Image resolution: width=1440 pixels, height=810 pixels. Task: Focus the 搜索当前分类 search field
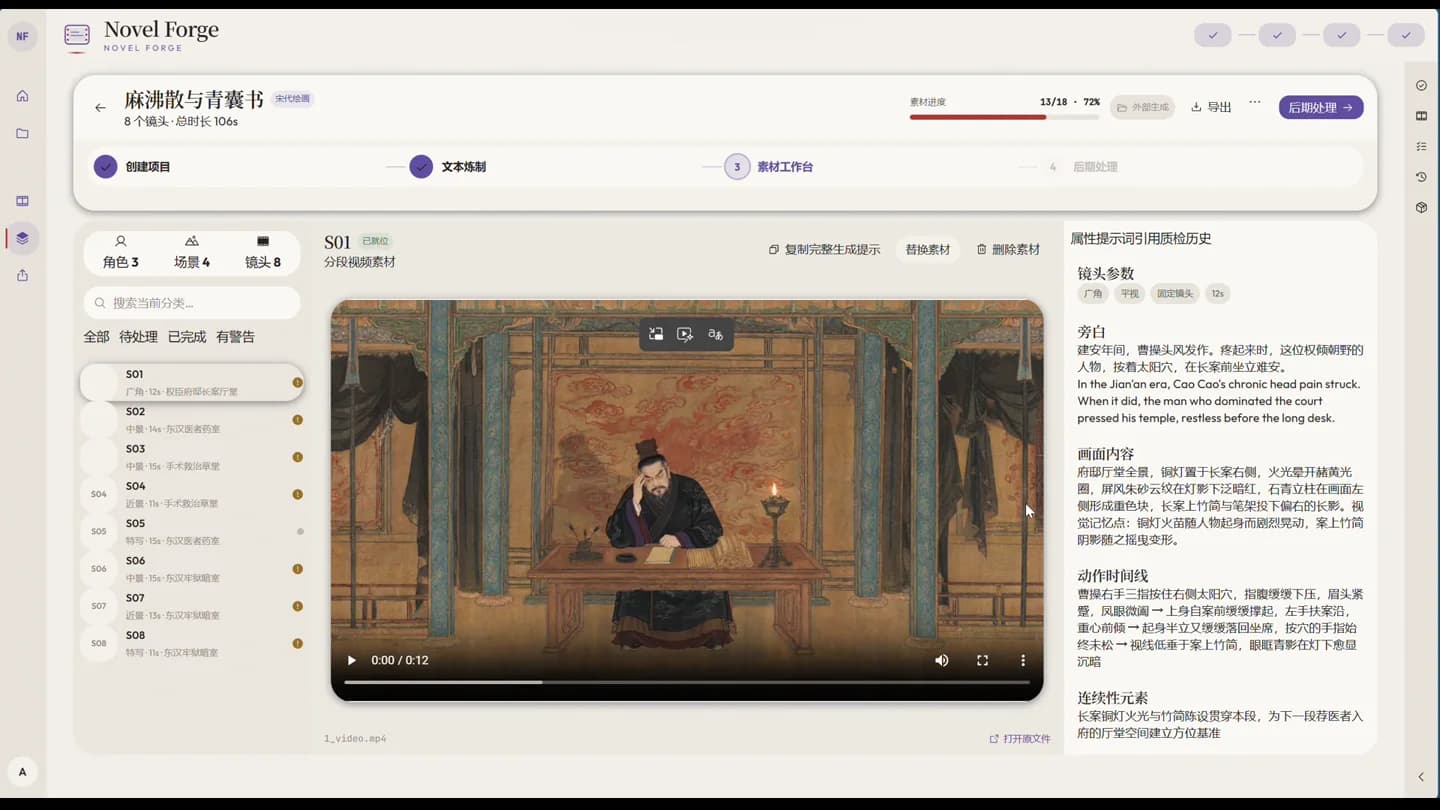pos(192,303)
